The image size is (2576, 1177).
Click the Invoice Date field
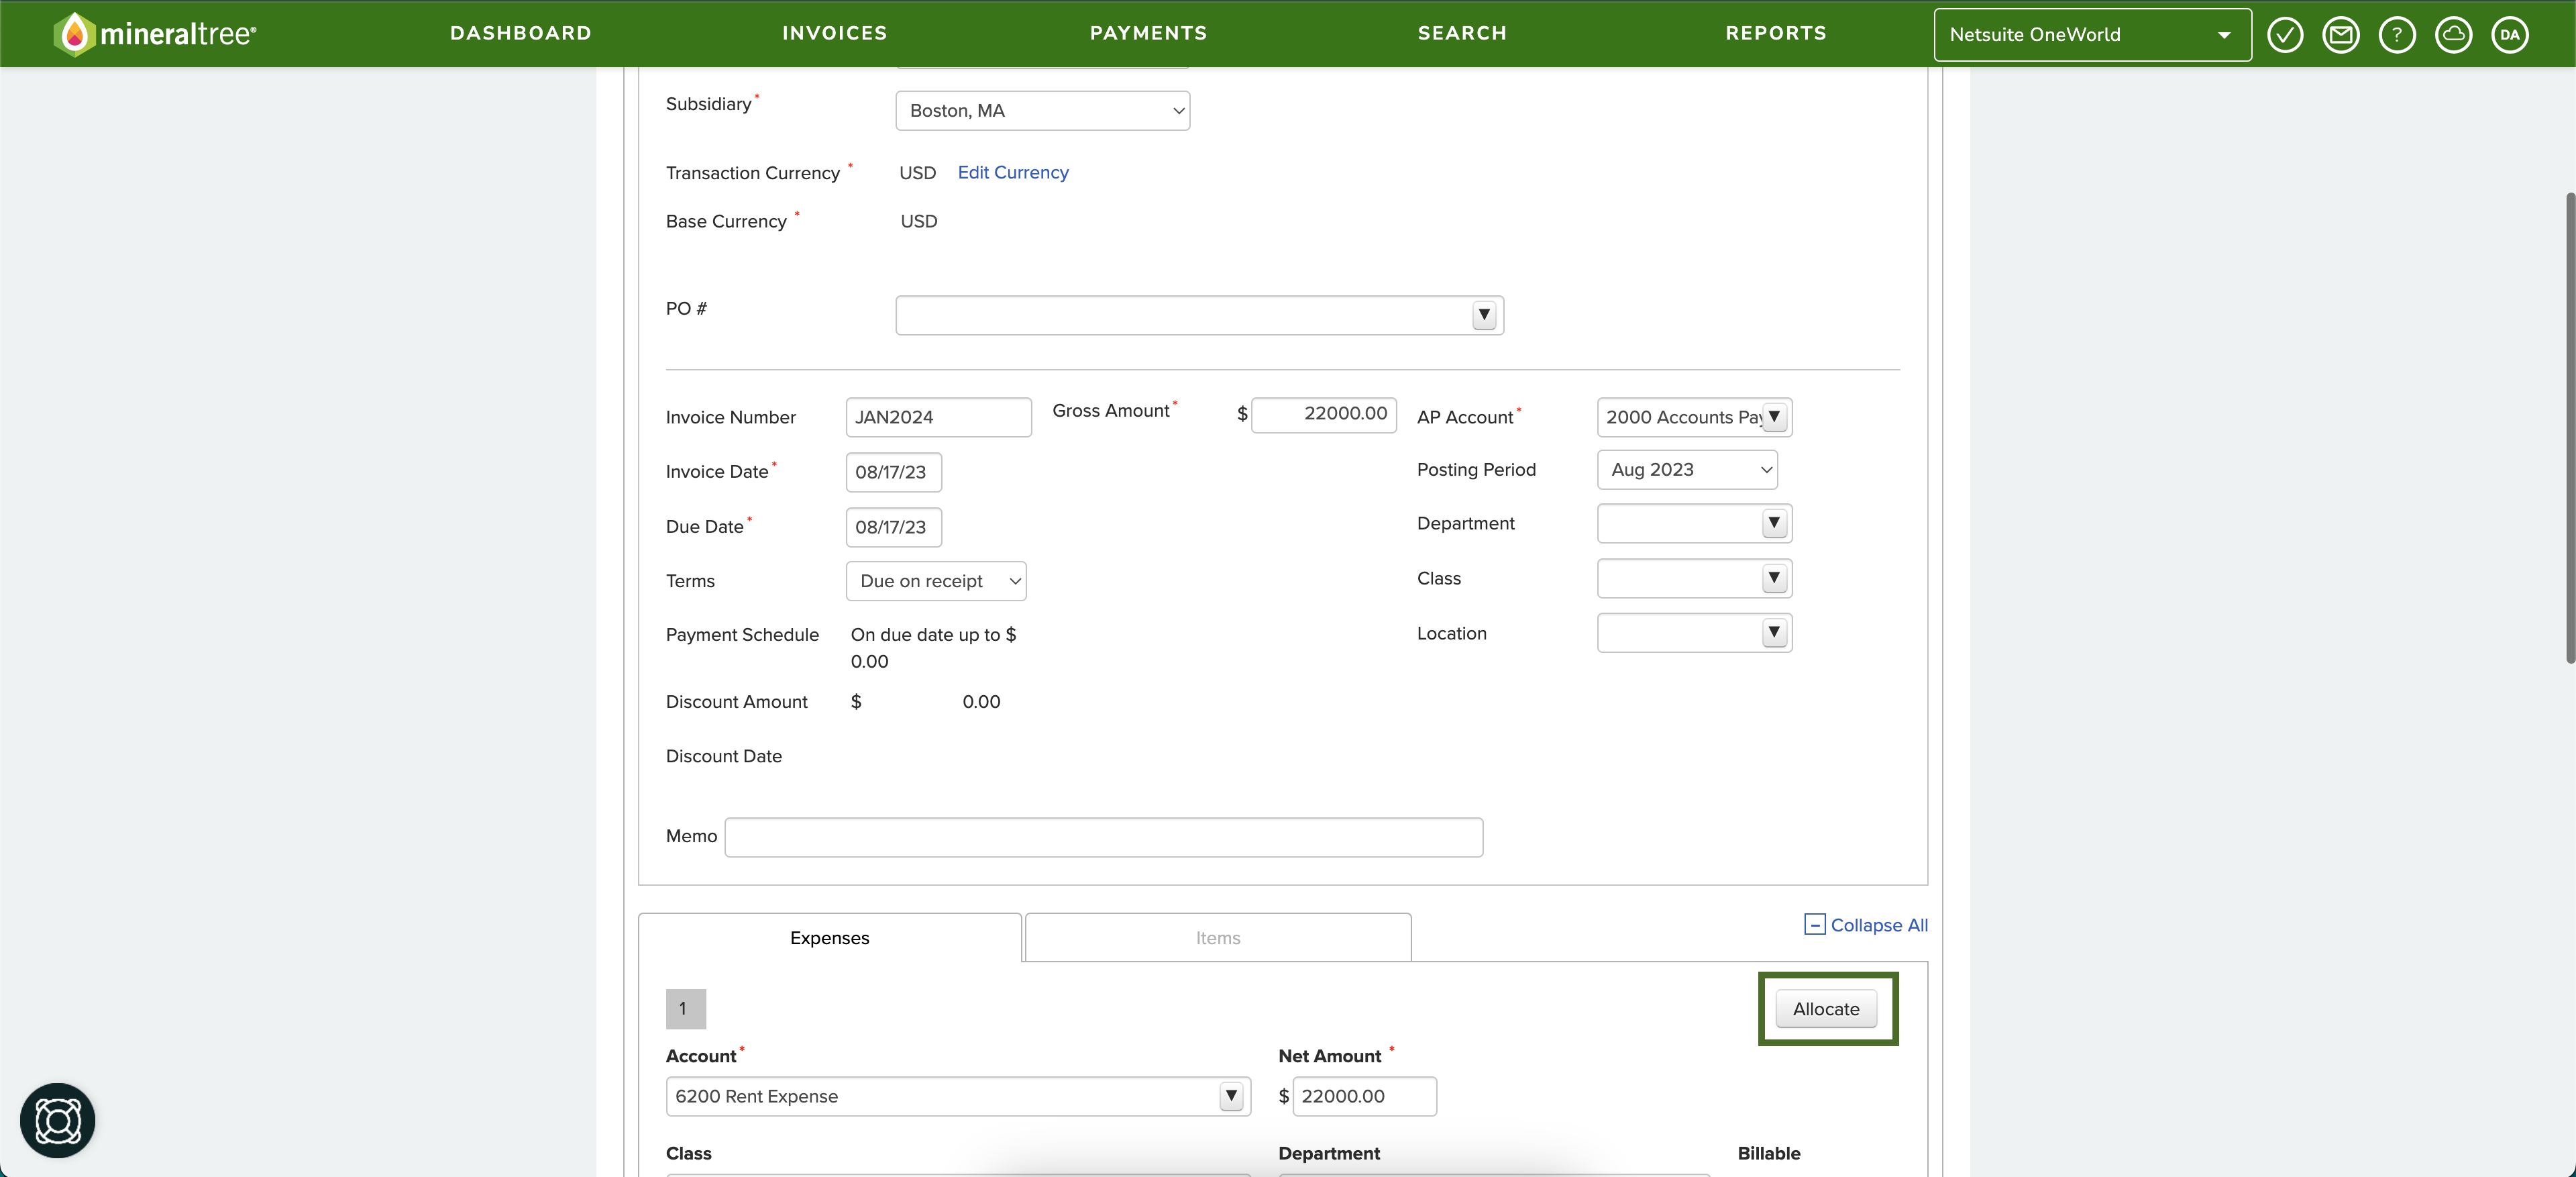point(893,472)
